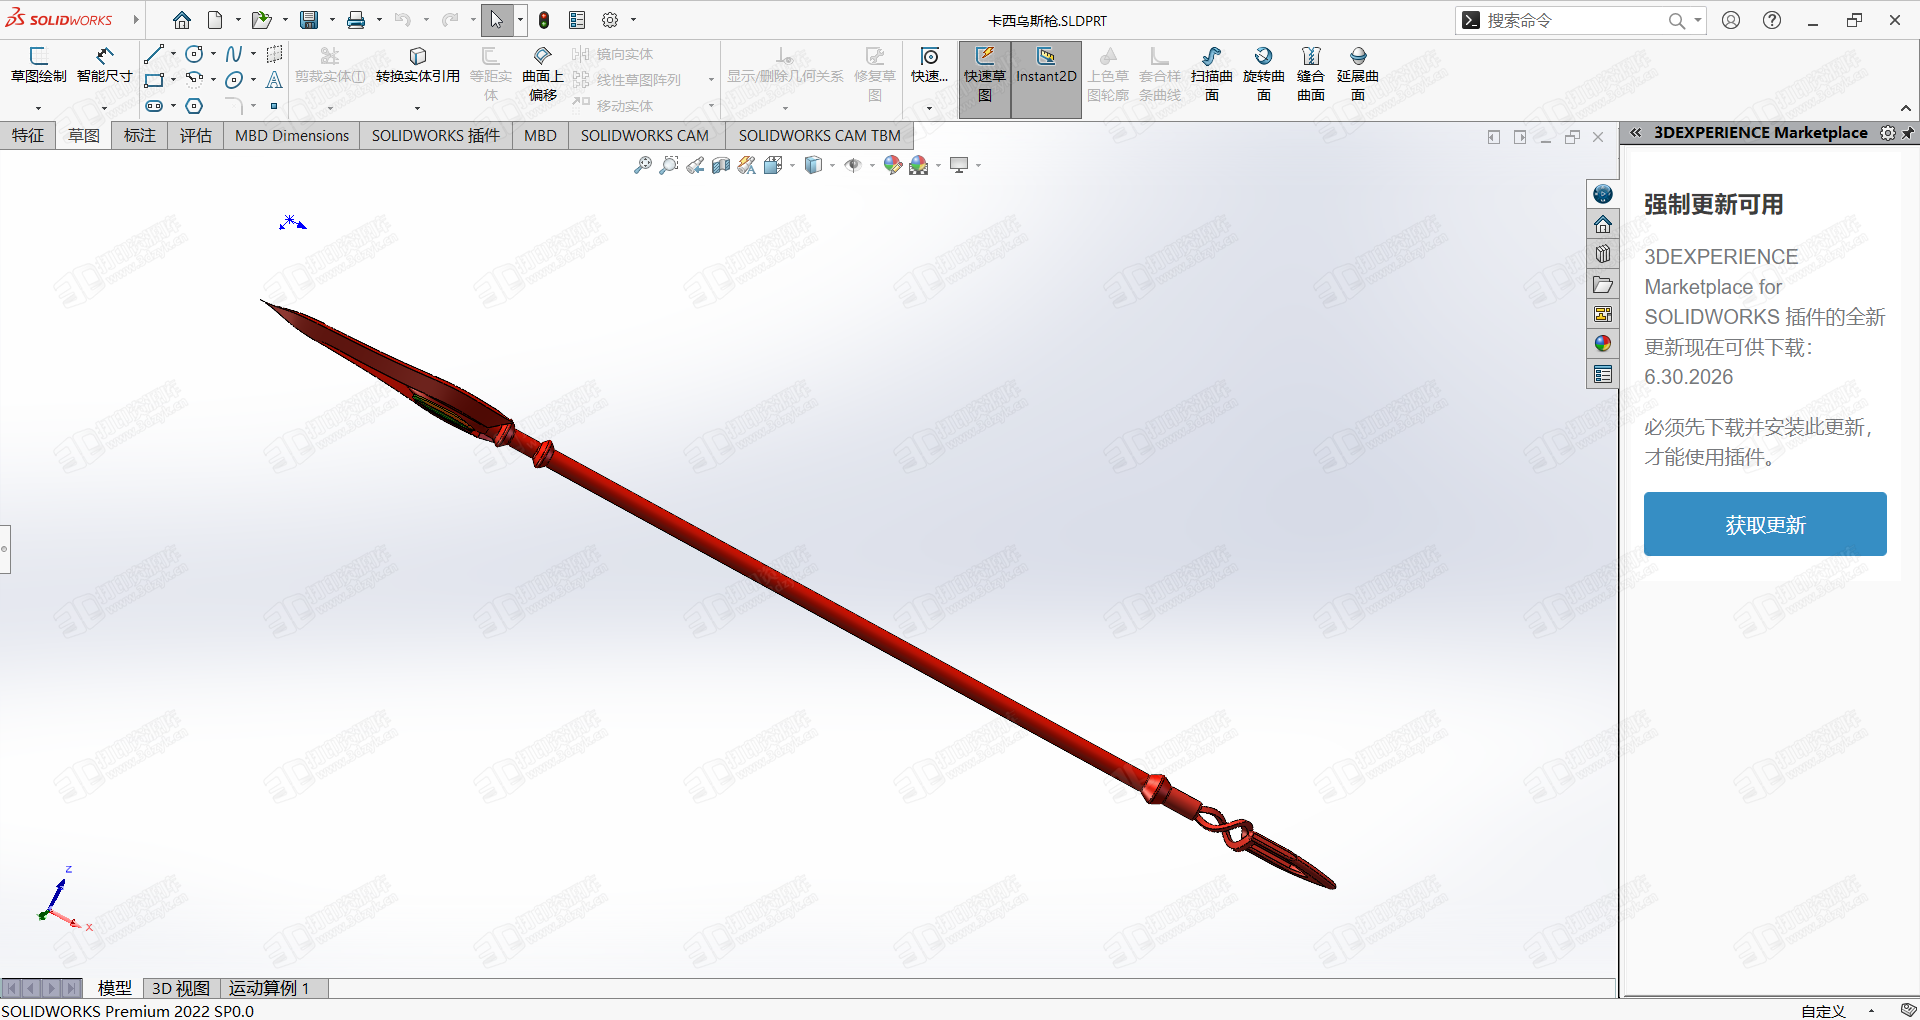Expand the Options gear dropdown arrow

point(633,20)
